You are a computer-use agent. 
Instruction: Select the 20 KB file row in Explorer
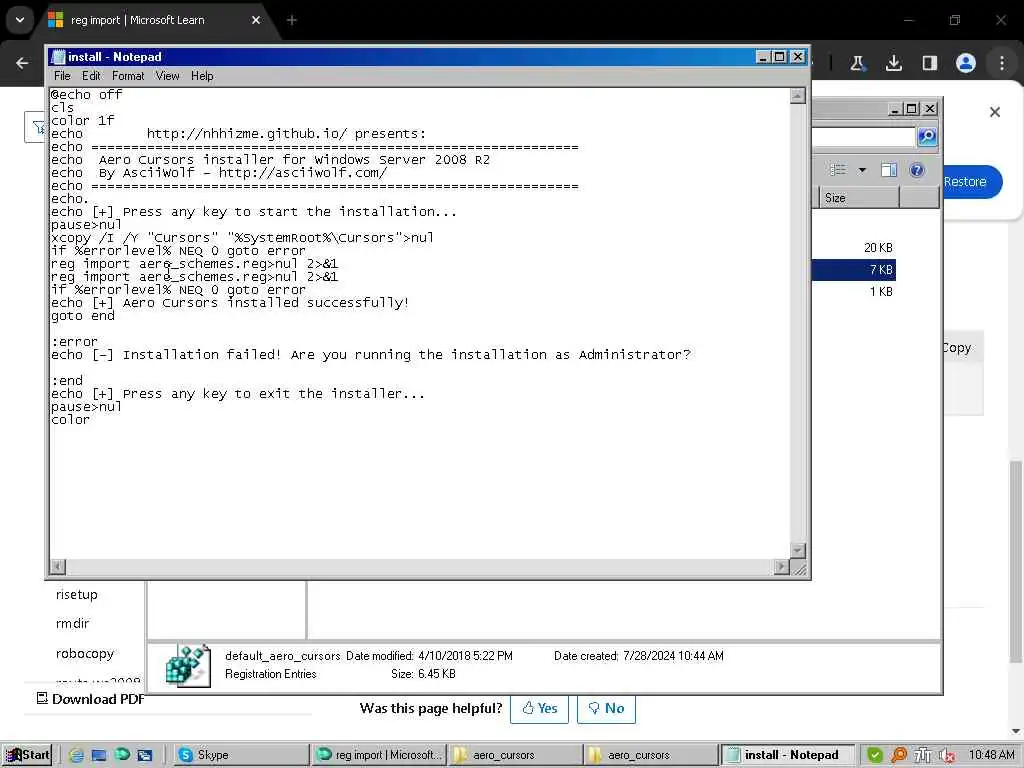tap(854, 248)
